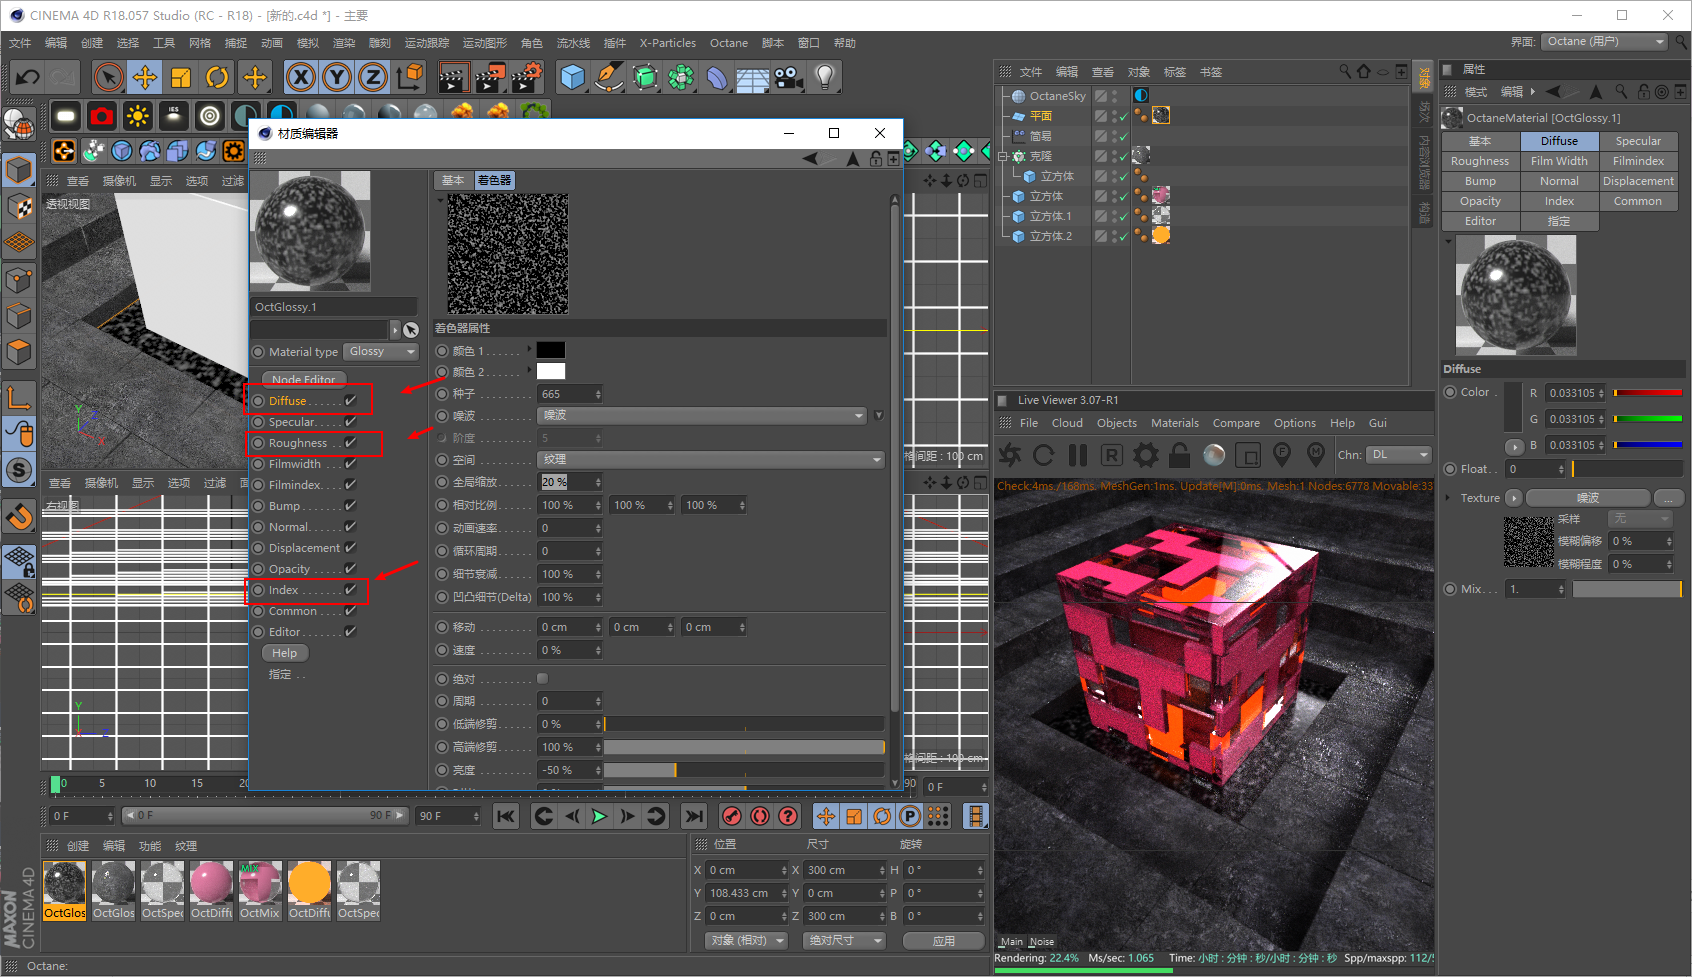
Task: Open the 对象 (相对) coordinate dropdown
Action: pos(746,940)
